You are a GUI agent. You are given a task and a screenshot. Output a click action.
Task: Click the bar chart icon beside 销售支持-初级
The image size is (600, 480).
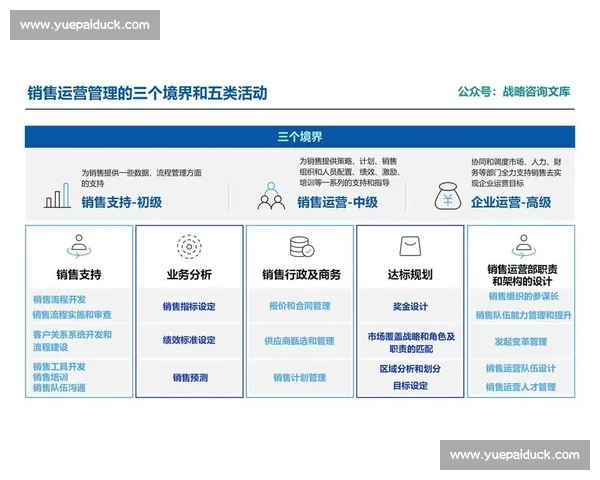coord(57,196)
